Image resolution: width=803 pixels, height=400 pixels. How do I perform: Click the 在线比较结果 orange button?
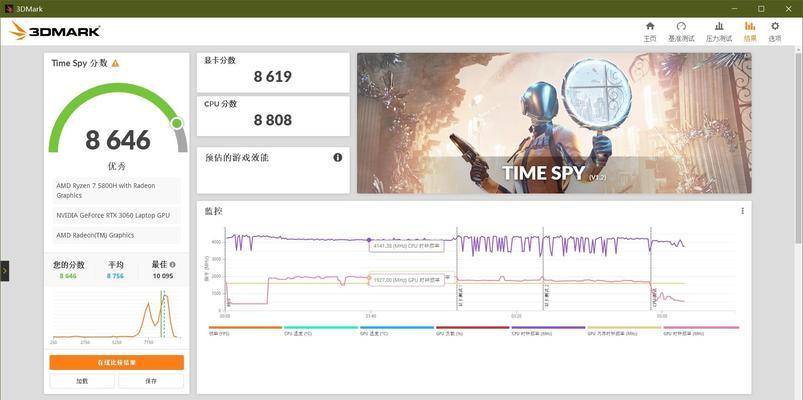117,363
